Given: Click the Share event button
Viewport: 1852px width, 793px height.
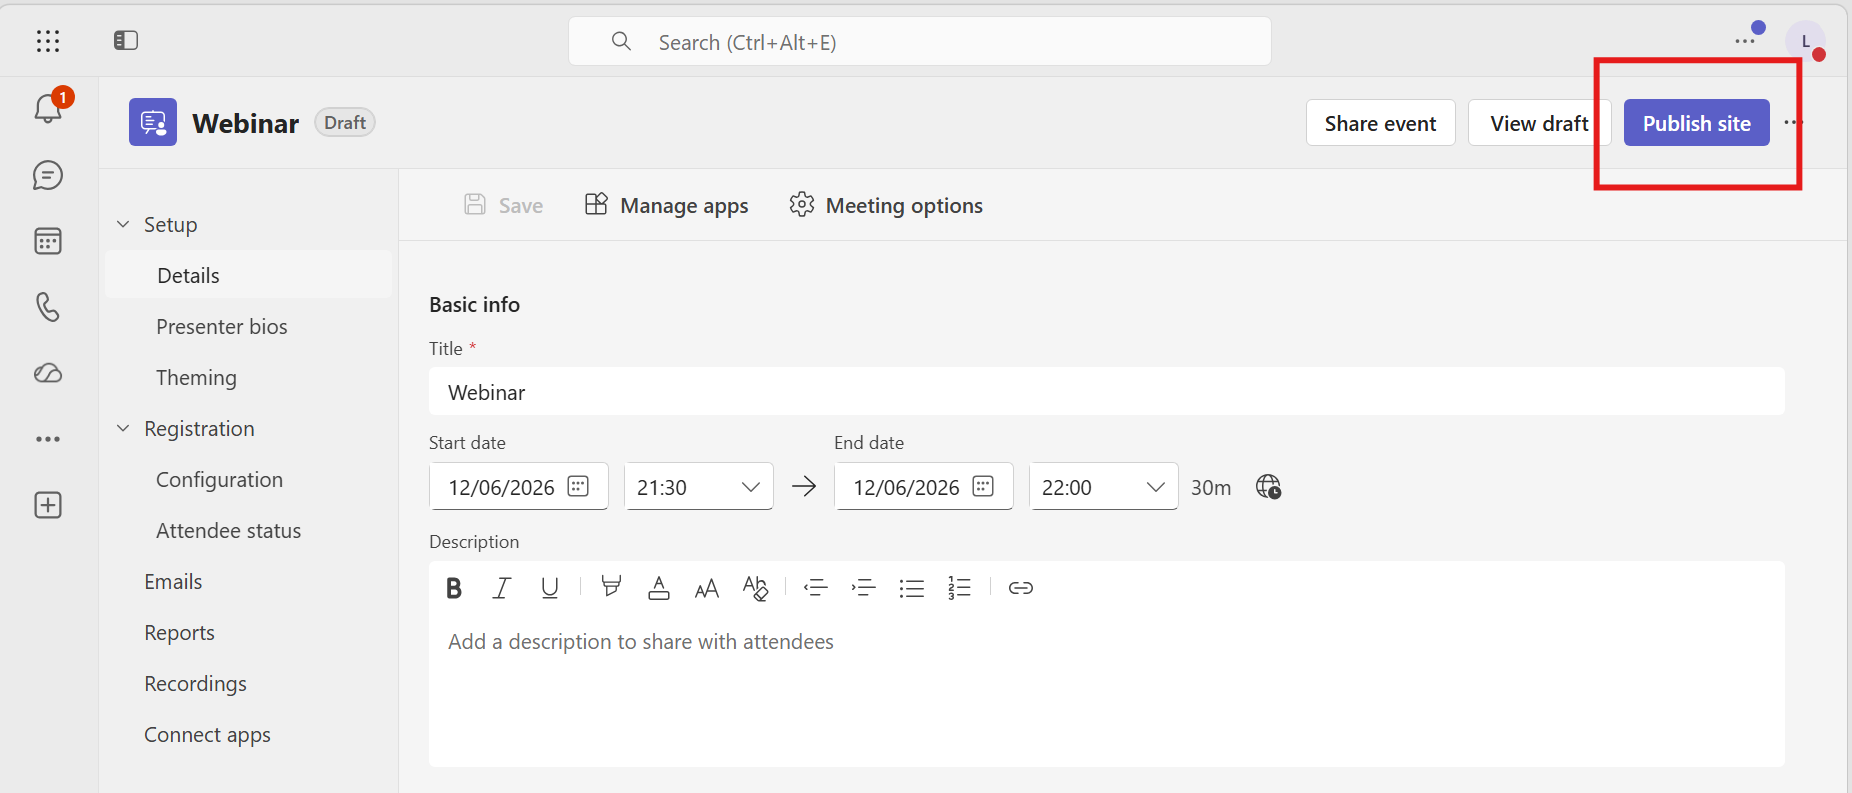Looking at the screenshot, I should point(1381,123).
